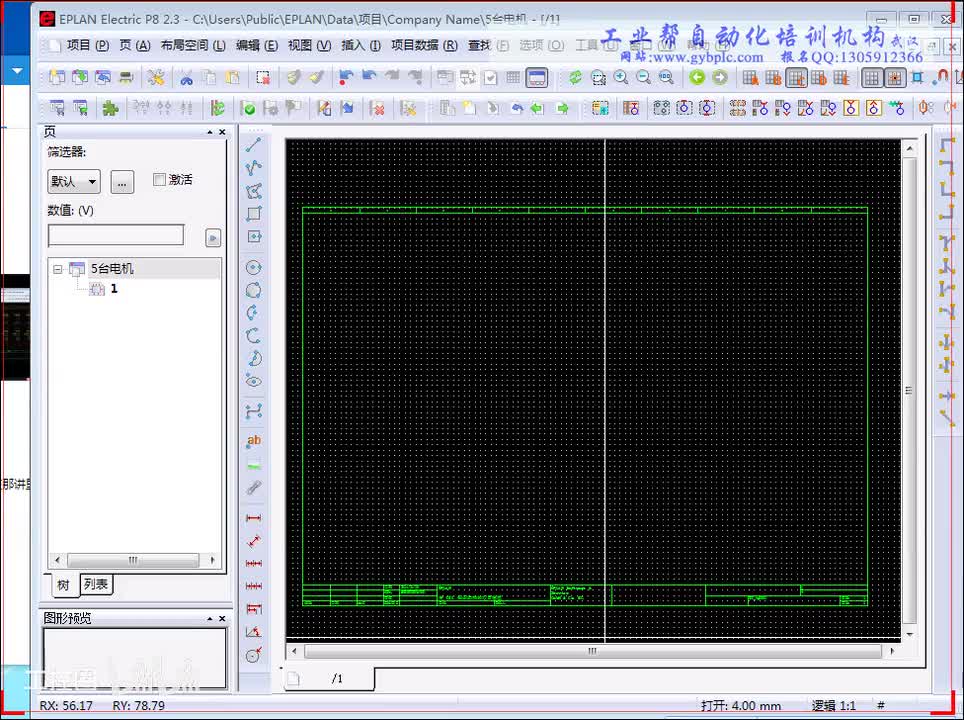Select the Radius dimension tool
Image resolution: width=964 pixels, height=720 pixels.
pyautogui.click(x=253, y=655)
